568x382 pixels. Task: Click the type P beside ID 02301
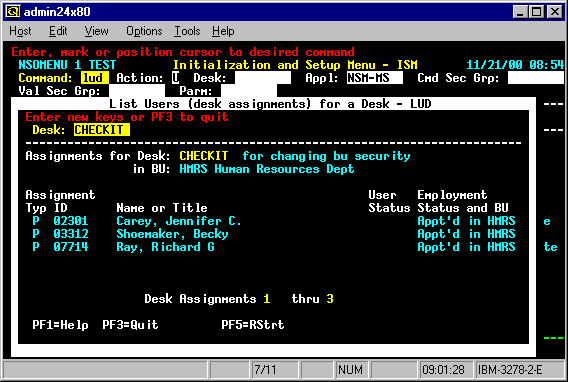36,221
